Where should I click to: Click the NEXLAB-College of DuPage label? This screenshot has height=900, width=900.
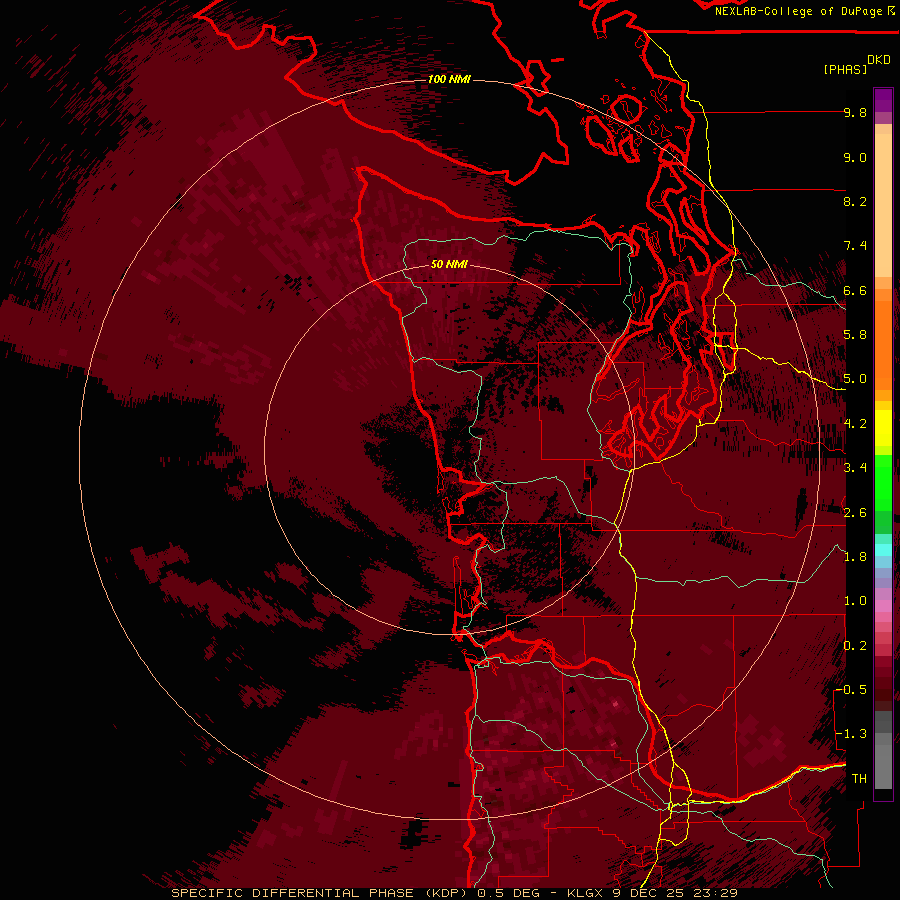point(798,11)
